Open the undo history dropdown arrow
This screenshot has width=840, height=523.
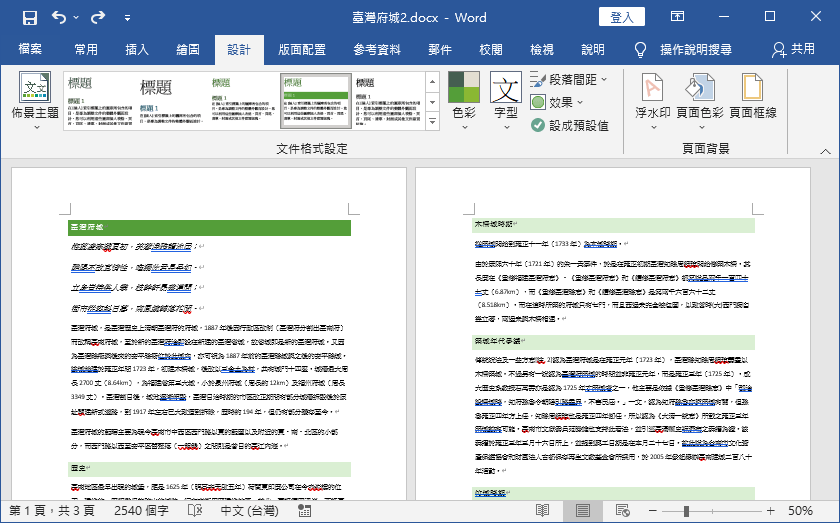[76, 18]
